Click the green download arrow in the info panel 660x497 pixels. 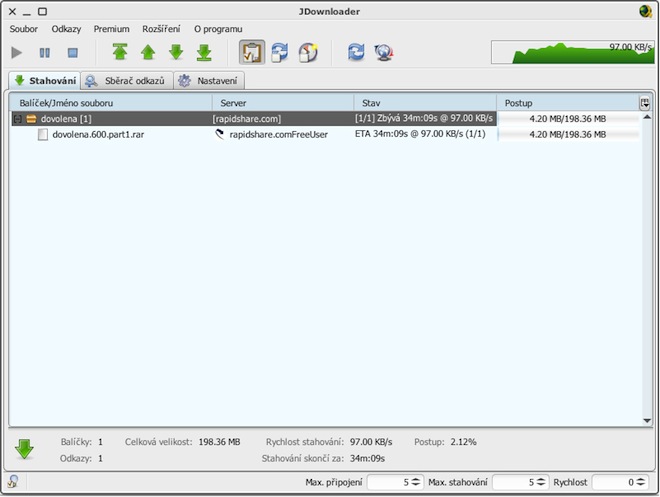pyautogui.click(x=24, y=449)
